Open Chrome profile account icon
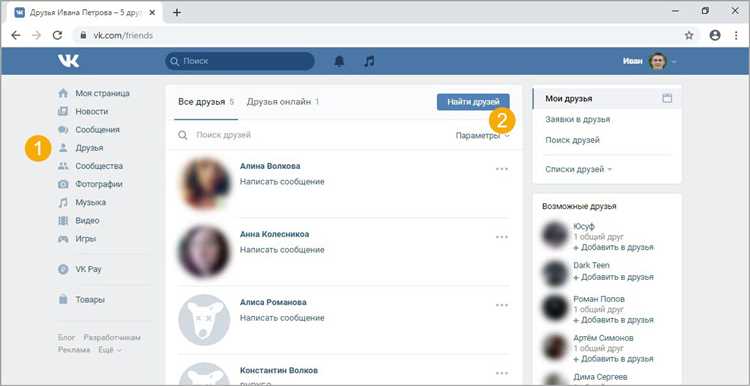Screen dimensions: 750x386 [x=715, y=35]
